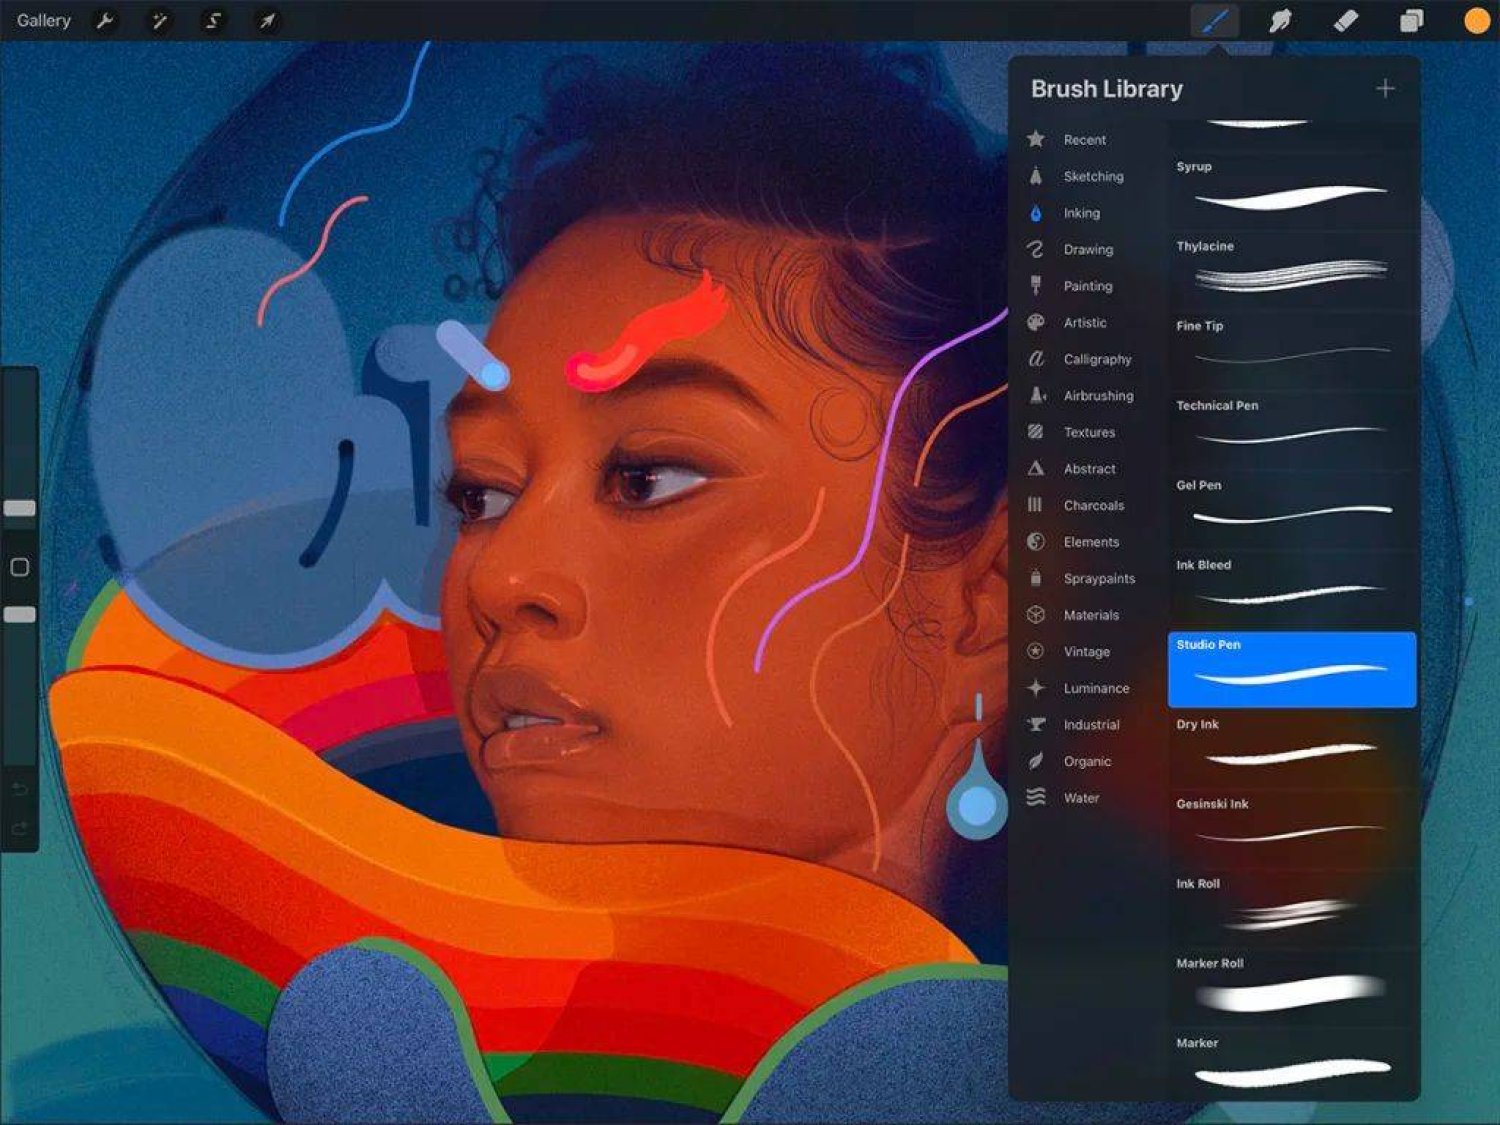
Task: Select the Smudge tool
Action: coord(1280,20)
